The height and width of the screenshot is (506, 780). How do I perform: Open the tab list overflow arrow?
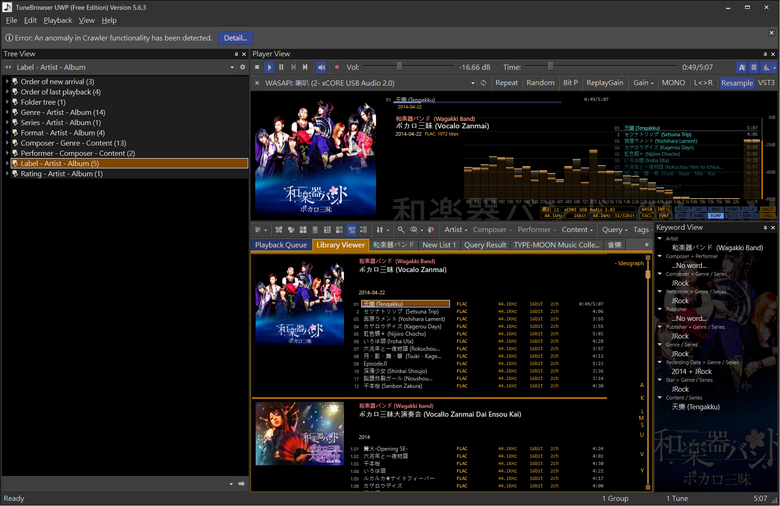(647, 245)
